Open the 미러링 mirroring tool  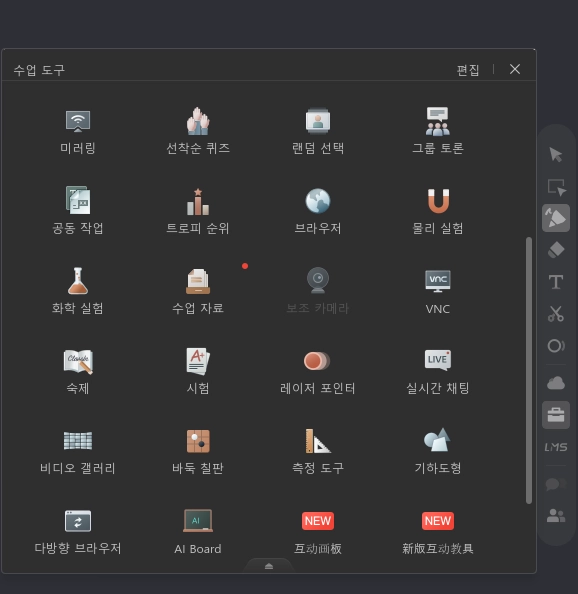pos(78,131)
